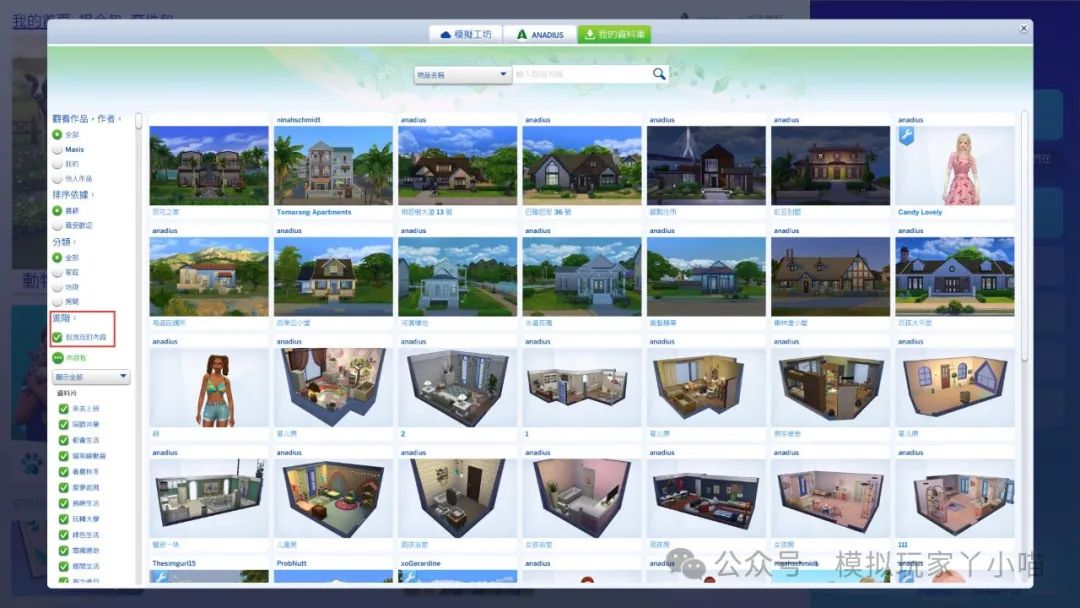Click the green 內容包 packs icon

58,358
